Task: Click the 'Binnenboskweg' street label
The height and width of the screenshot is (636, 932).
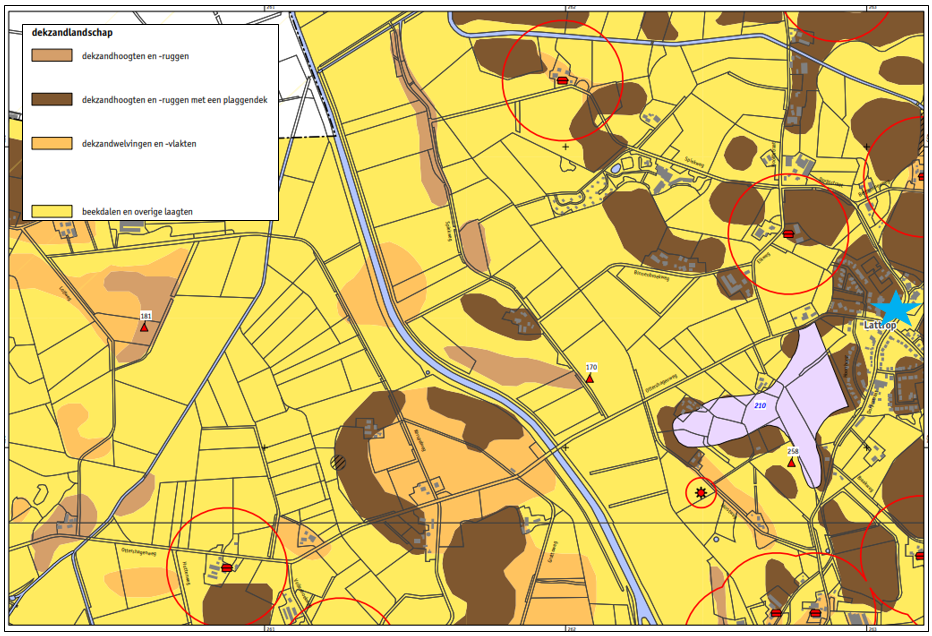Action: 652,275
